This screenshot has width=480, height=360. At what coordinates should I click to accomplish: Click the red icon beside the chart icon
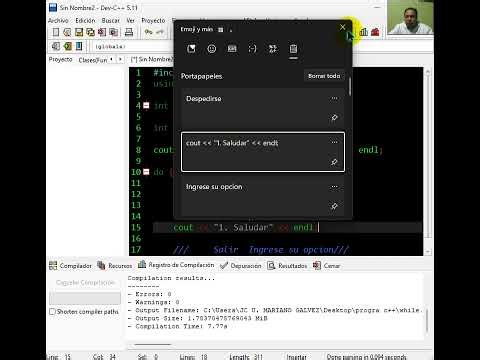[375, 32]
